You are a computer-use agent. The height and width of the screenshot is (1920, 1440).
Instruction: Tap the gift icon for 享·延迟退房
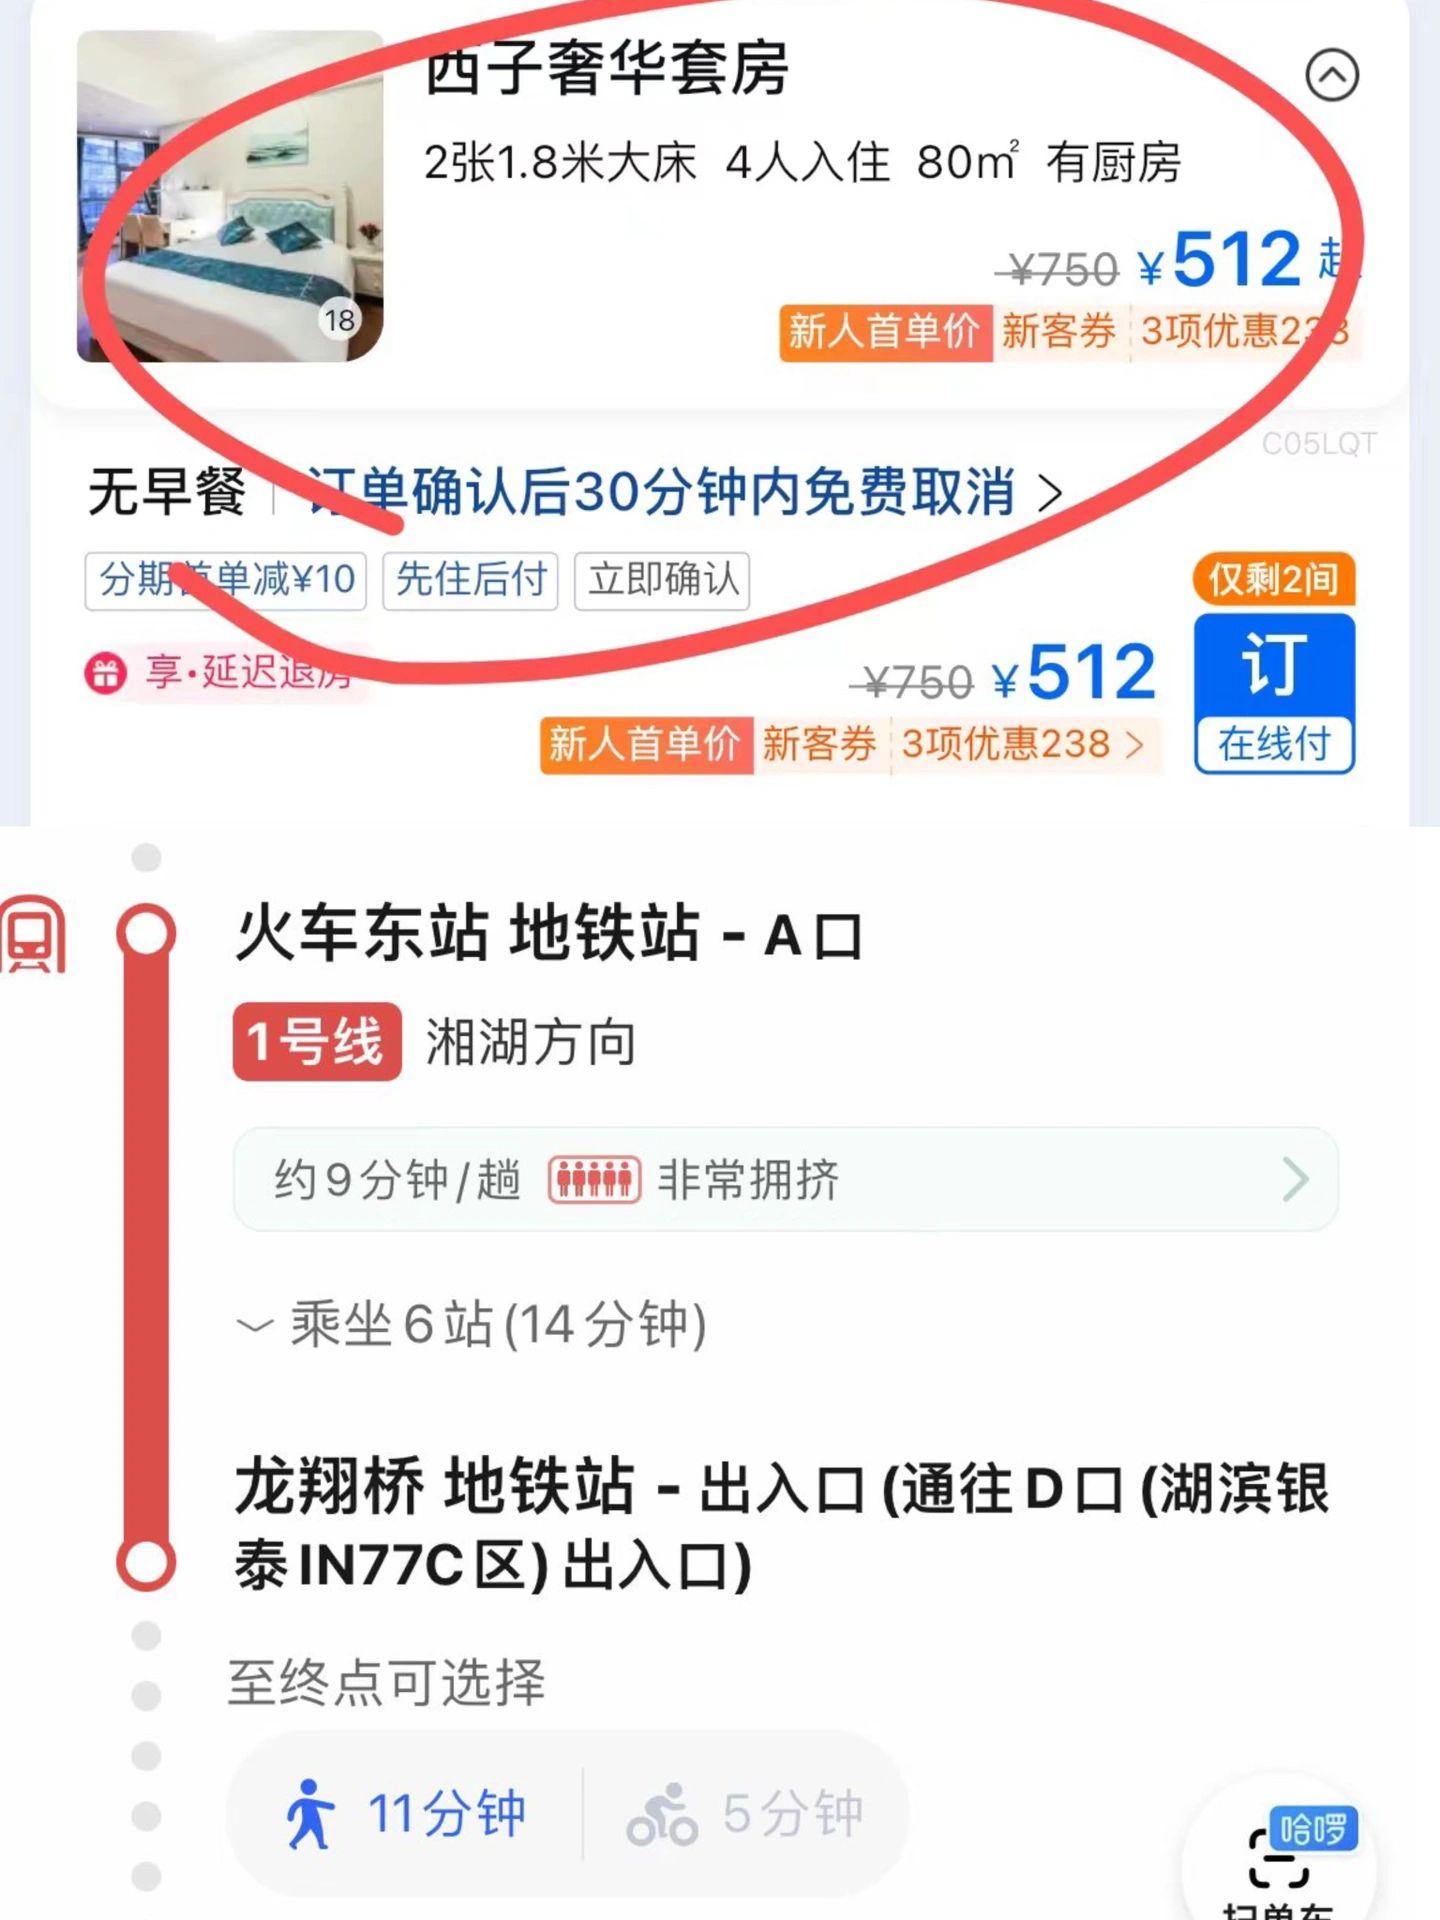pos(105,673)
